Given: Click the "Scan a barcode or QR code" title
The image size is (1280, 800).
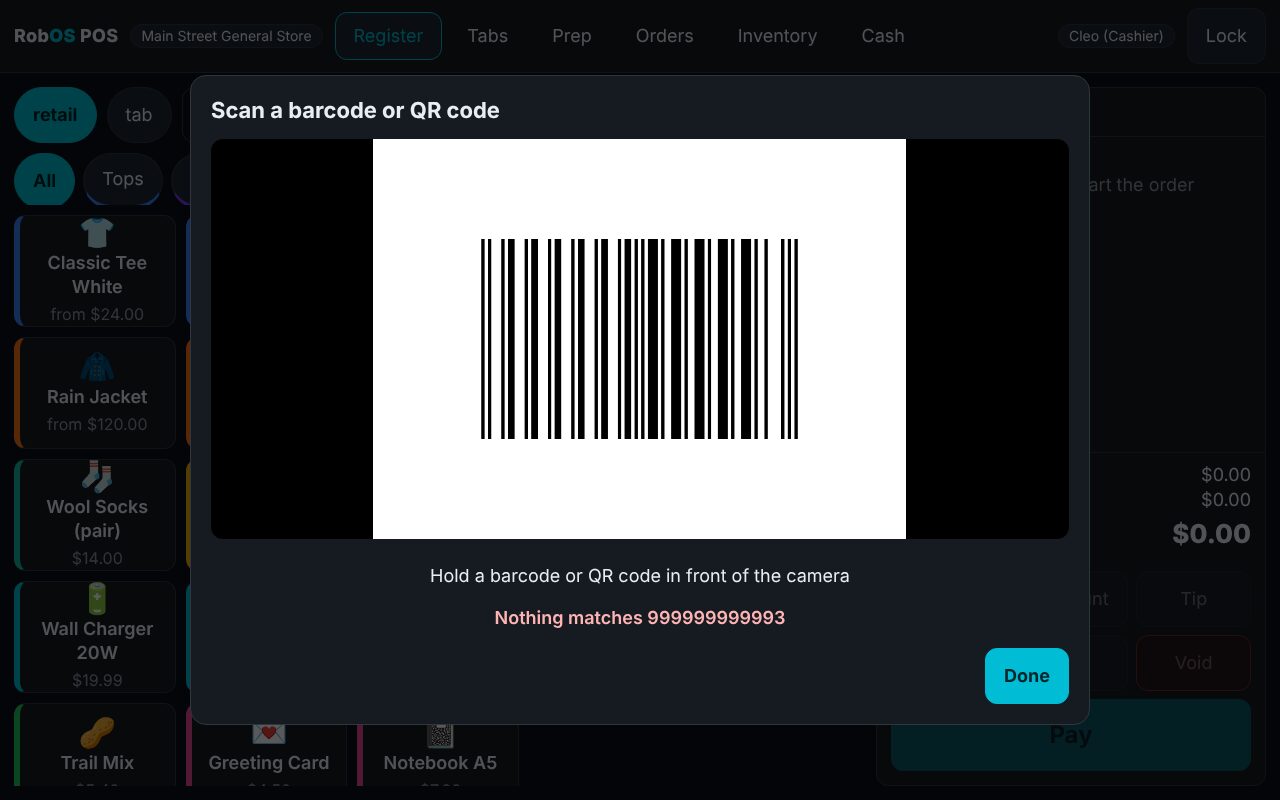Looking at the screenshot, I should [x=355, y=110].
